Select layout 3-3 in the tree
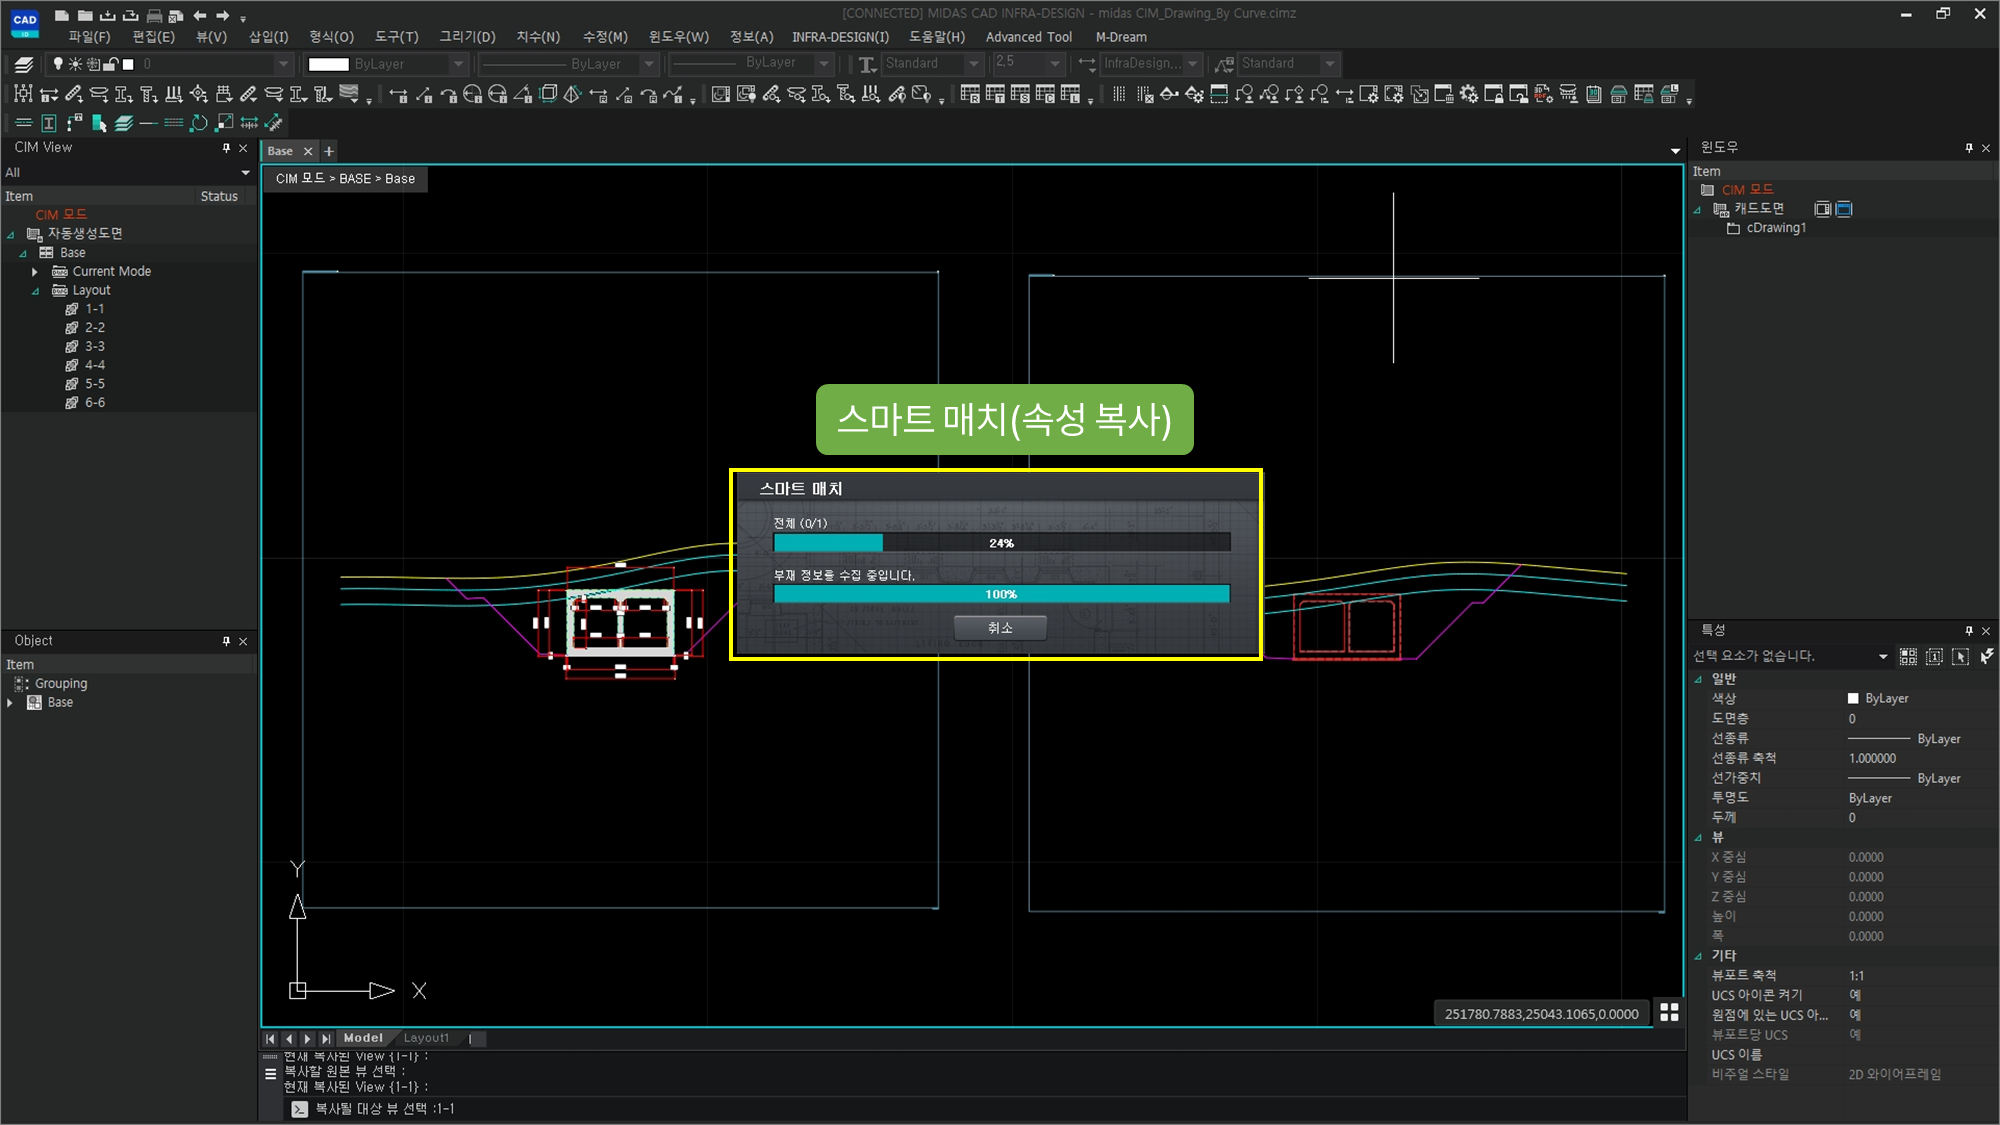 [94, 346]
